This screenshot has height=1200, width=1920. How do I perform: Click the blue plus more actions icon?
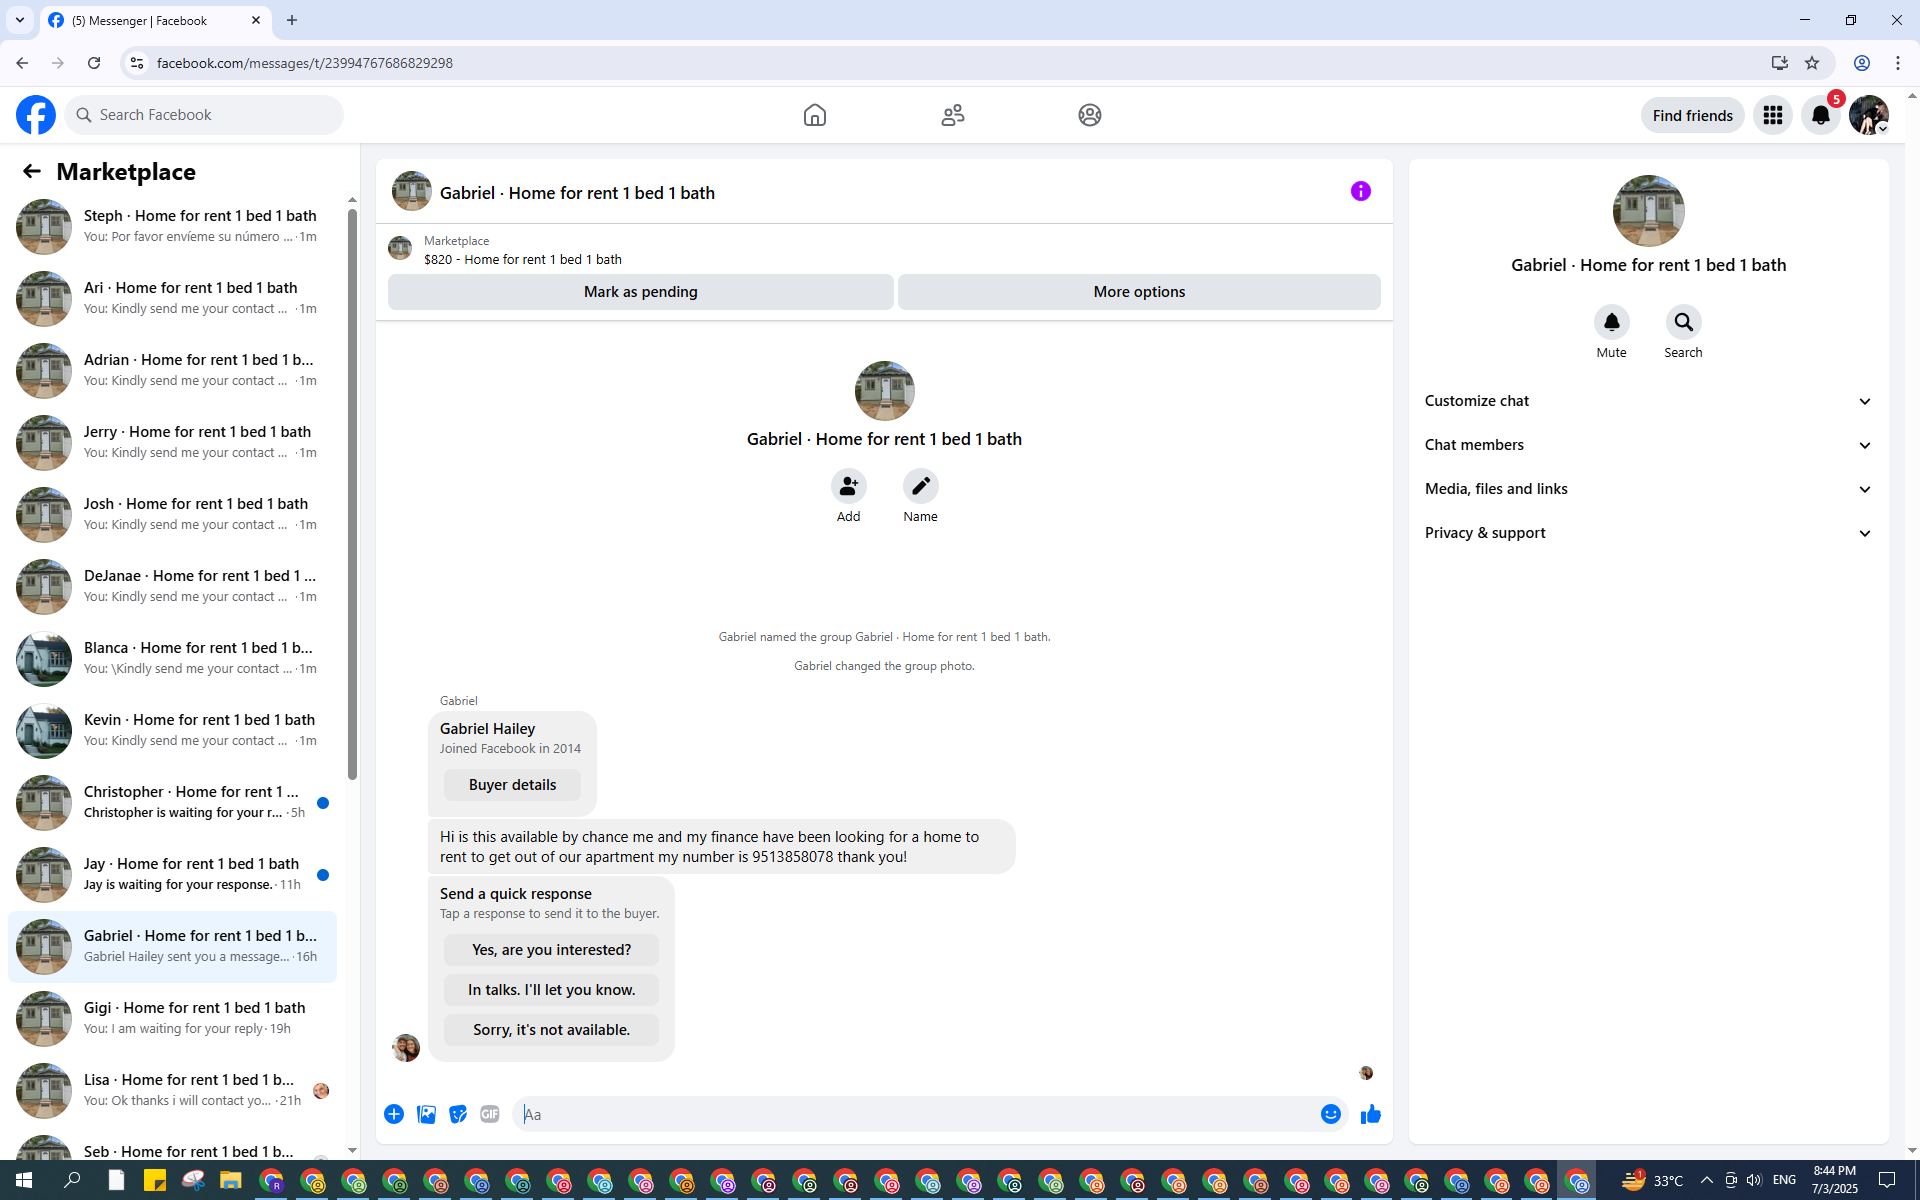tap(394, 1114)
